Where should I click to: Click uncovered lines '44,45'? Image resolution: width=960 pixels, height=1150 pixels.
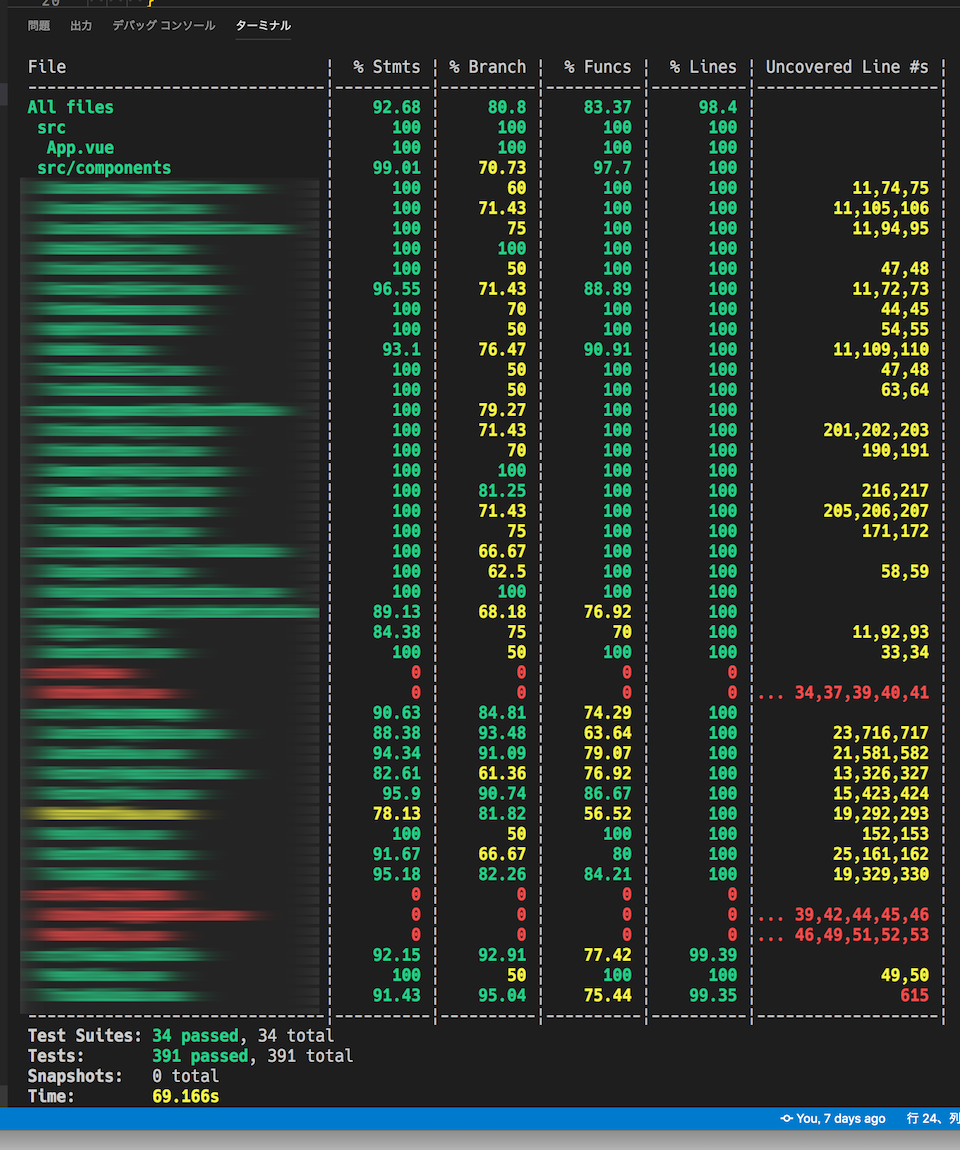[905, 309]
